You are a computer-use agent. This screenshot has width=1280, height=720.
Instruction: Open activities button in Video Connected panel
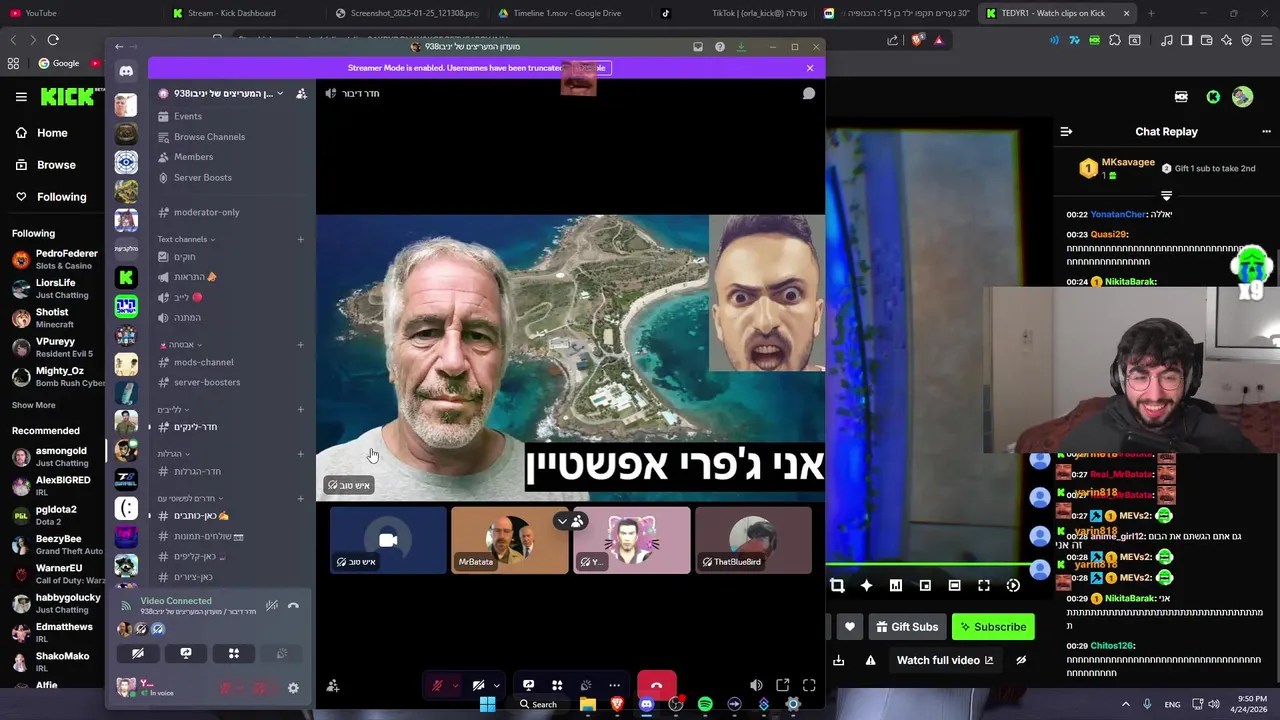coord(234,653)
